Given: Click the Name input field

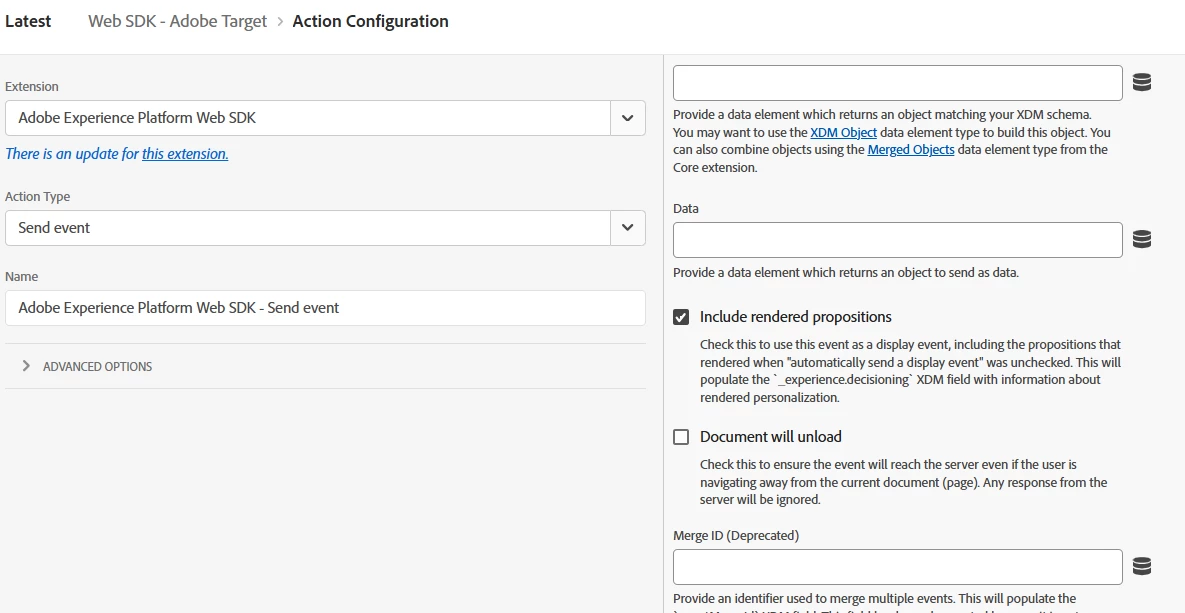Looking at the screenshot, I should [x=325, y=308].
